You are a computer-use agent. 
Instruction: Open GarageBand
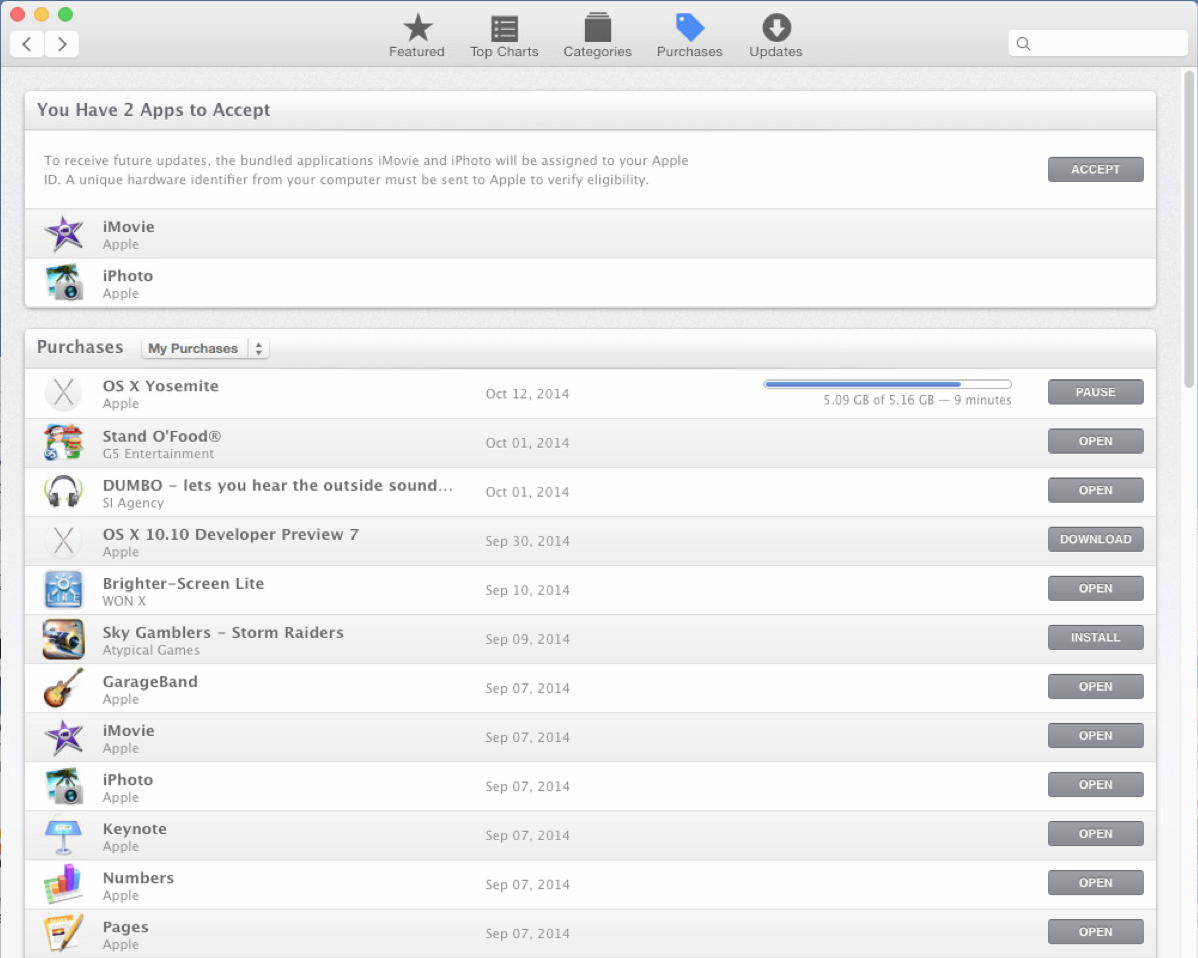(x=1095, y=686)
